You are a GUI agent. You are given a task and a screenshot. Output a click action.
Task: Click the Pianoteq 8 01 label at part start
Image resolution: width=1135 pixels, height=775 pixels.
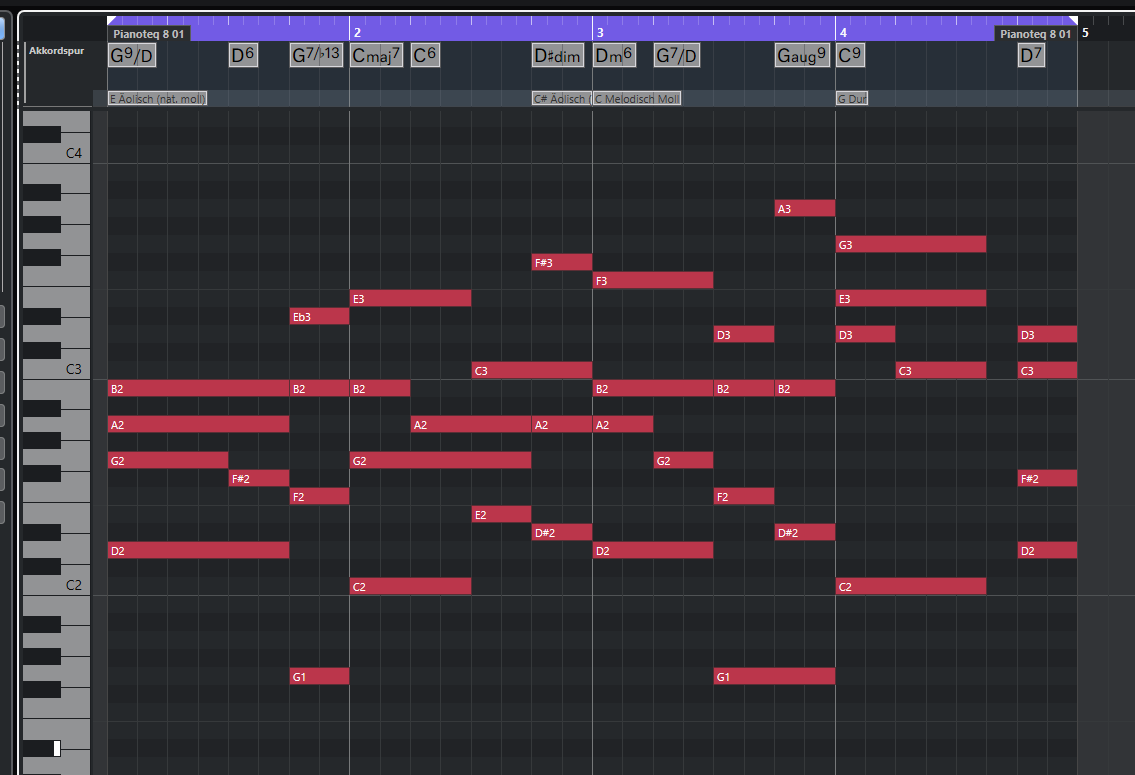pos(149,34)
